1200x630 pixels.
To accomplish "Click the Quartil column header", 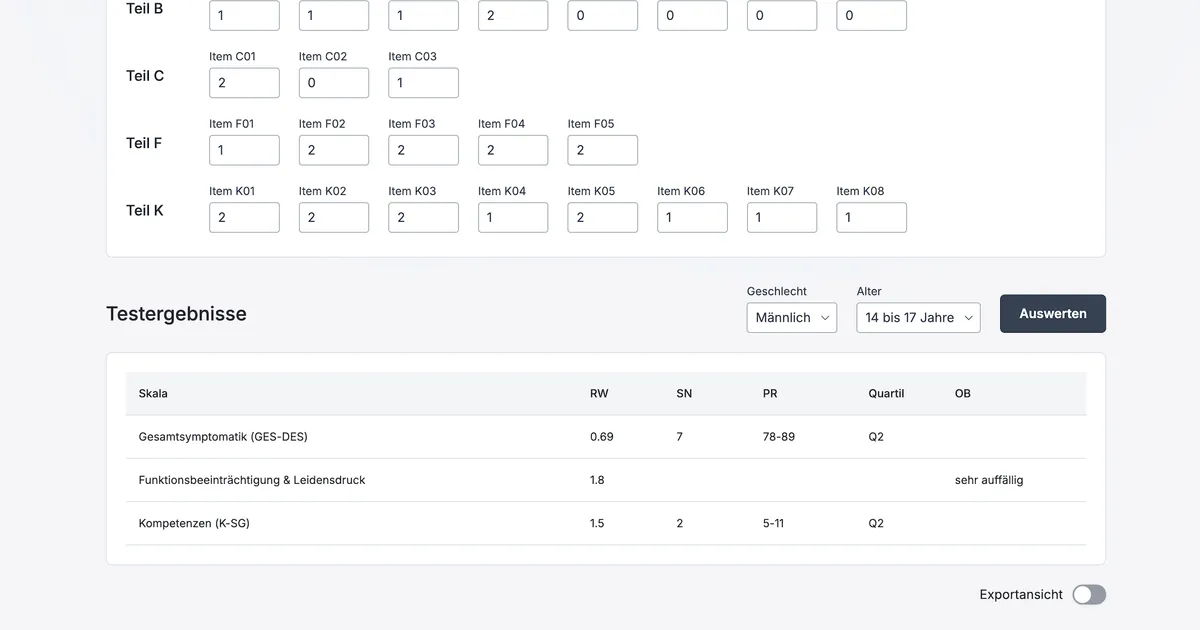I will pyautogui.click(x=886, y=394).
